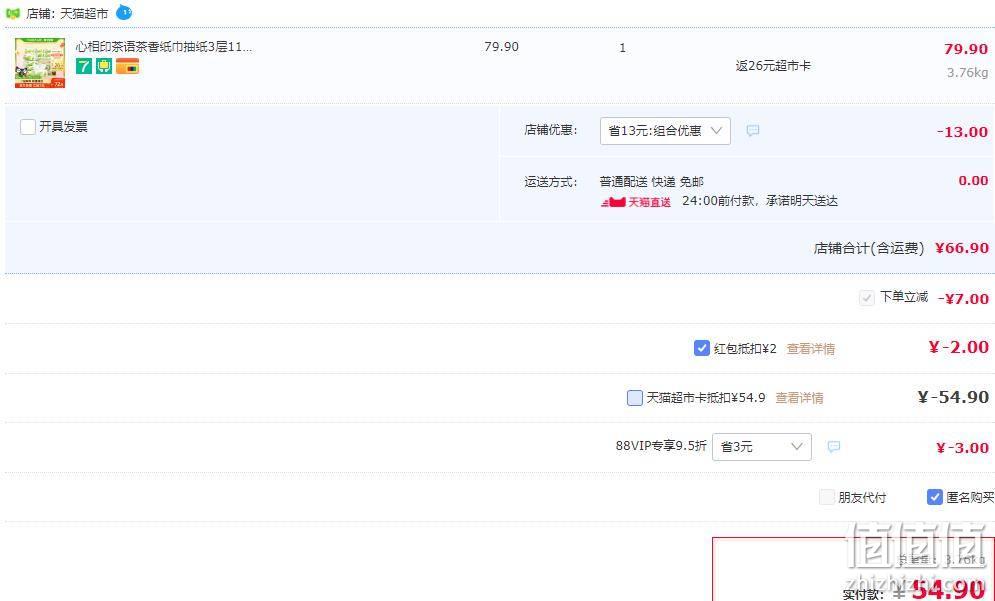Click the orange card payment badge icon

tap(128, 66)
